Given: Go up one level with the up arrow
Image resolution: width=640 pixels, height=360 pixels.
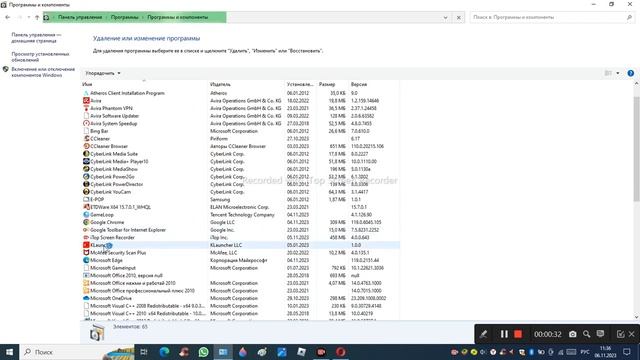Looking at the screenshot, I should (x=37, y=17).
